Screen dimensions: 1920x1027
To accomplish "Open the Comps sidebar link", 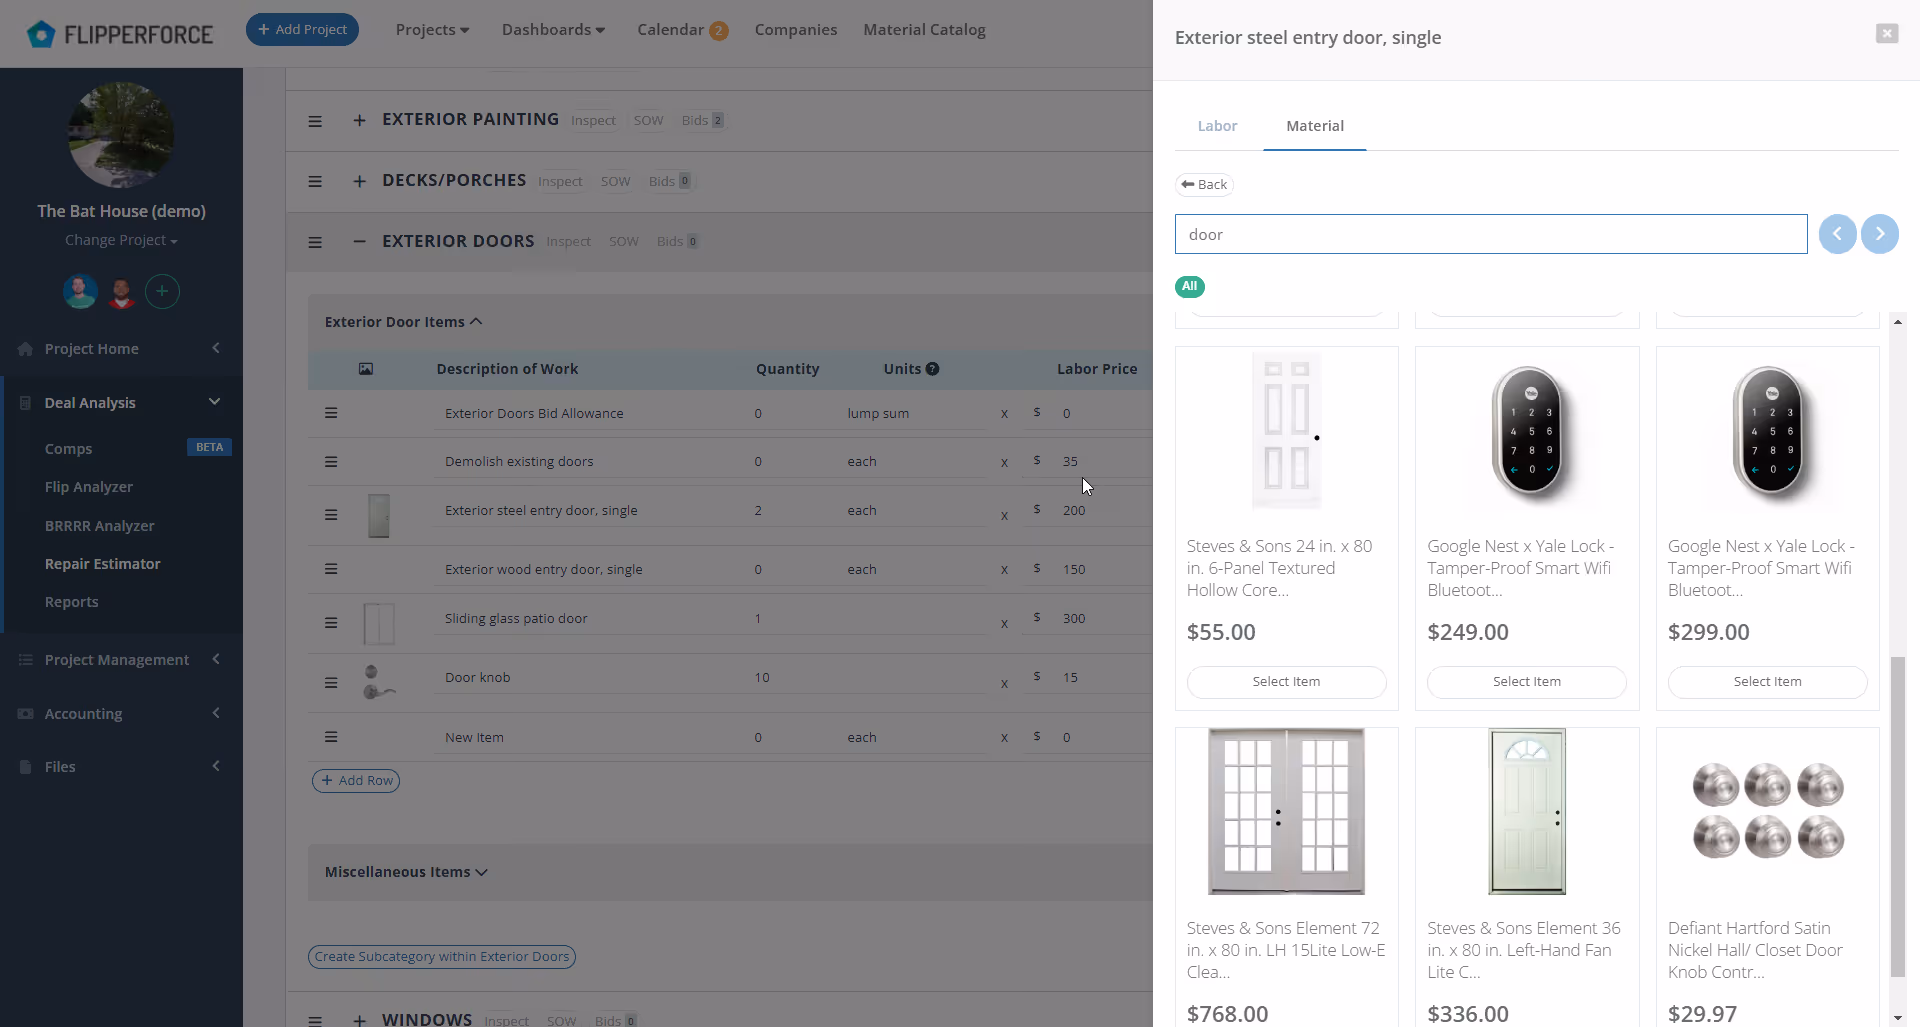I will point(68,449).
